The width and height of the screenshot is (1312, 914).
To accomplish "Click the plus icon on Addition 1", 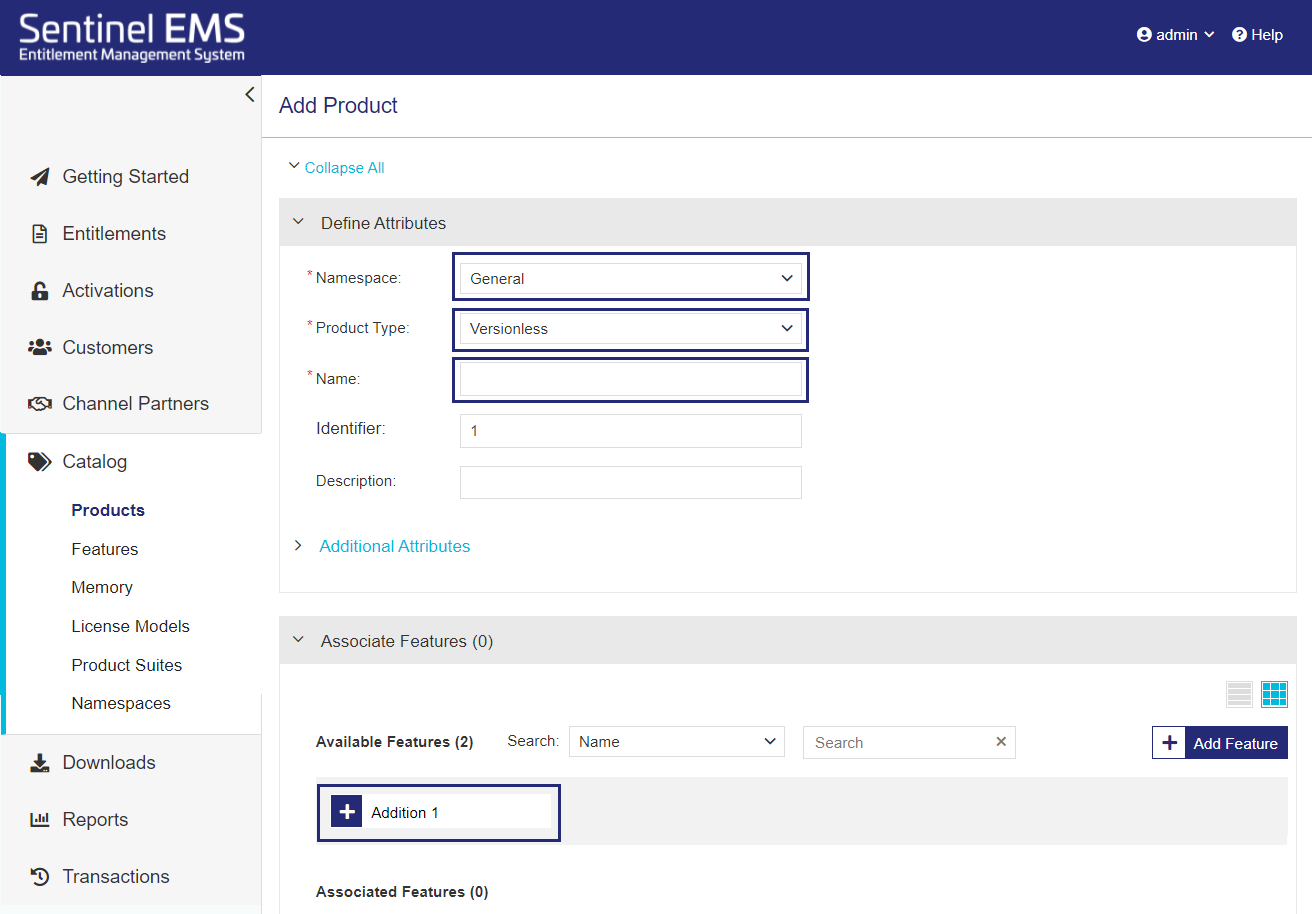I will [x=345, y=811].
